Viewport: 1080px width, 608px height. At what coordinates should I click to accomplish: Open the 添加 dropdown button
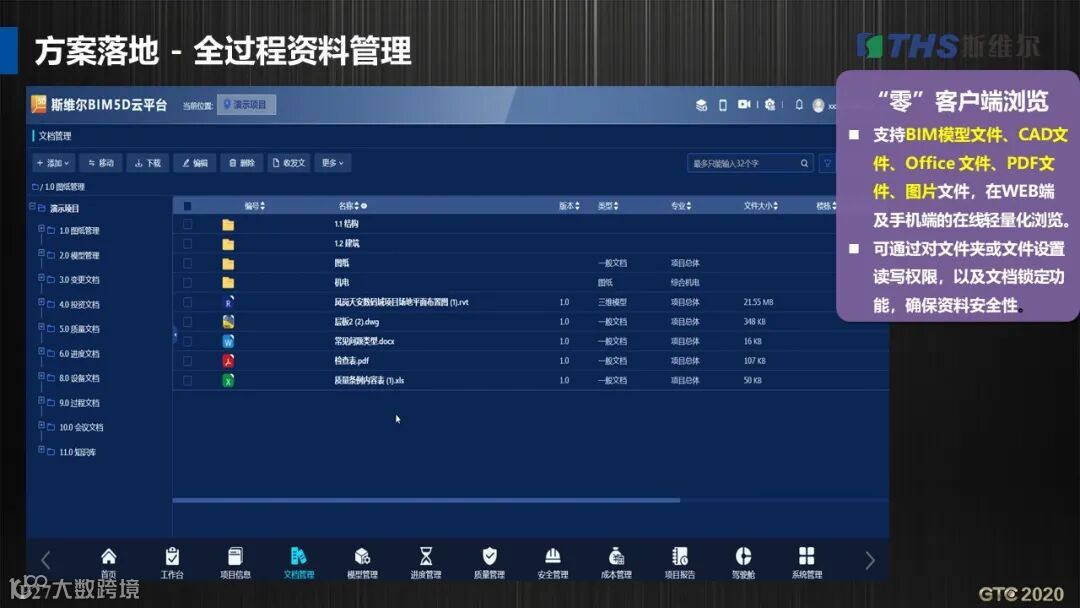(x=54, y=163)
